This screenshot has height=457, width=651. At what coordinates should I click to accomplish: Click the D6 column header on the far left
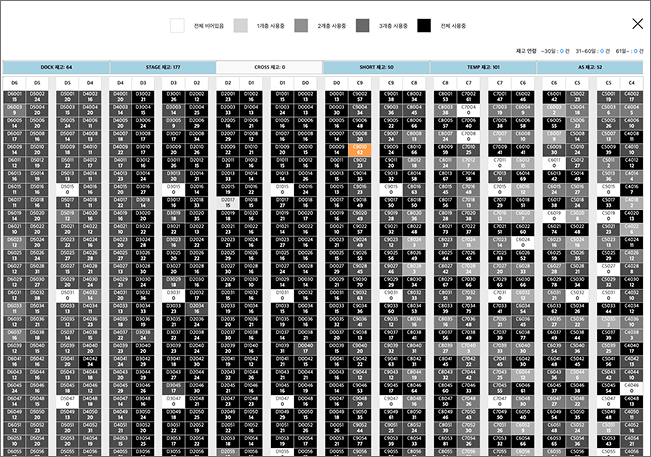14,82
